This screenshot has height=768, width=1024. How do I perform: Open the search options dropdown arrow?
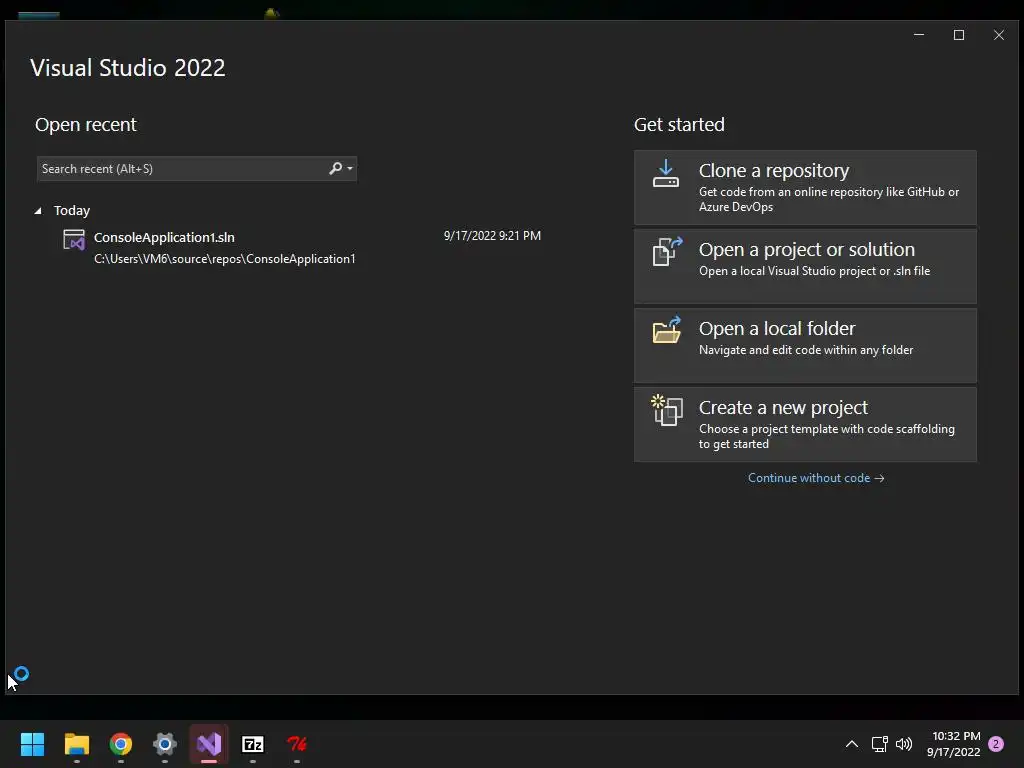pyautogui.click(x=350, y=168)
